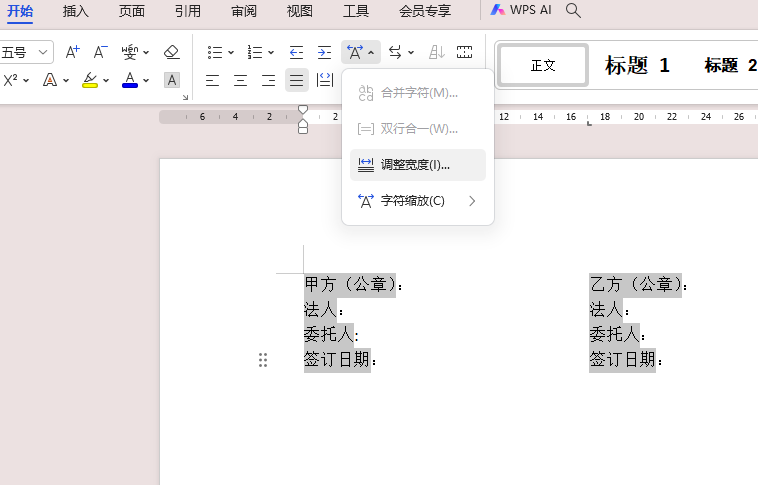Viewport: 758px width, 485px height.
Task: Select 调整宽度(I) menu item
Action: coord(418,165)
